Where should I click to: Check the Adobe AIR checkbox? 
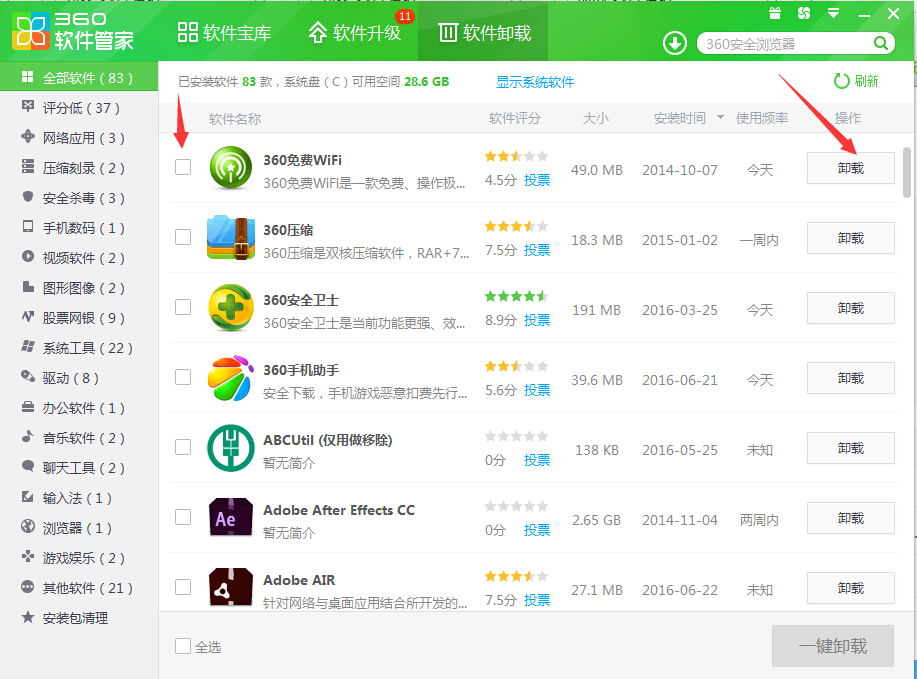(183, 587)
